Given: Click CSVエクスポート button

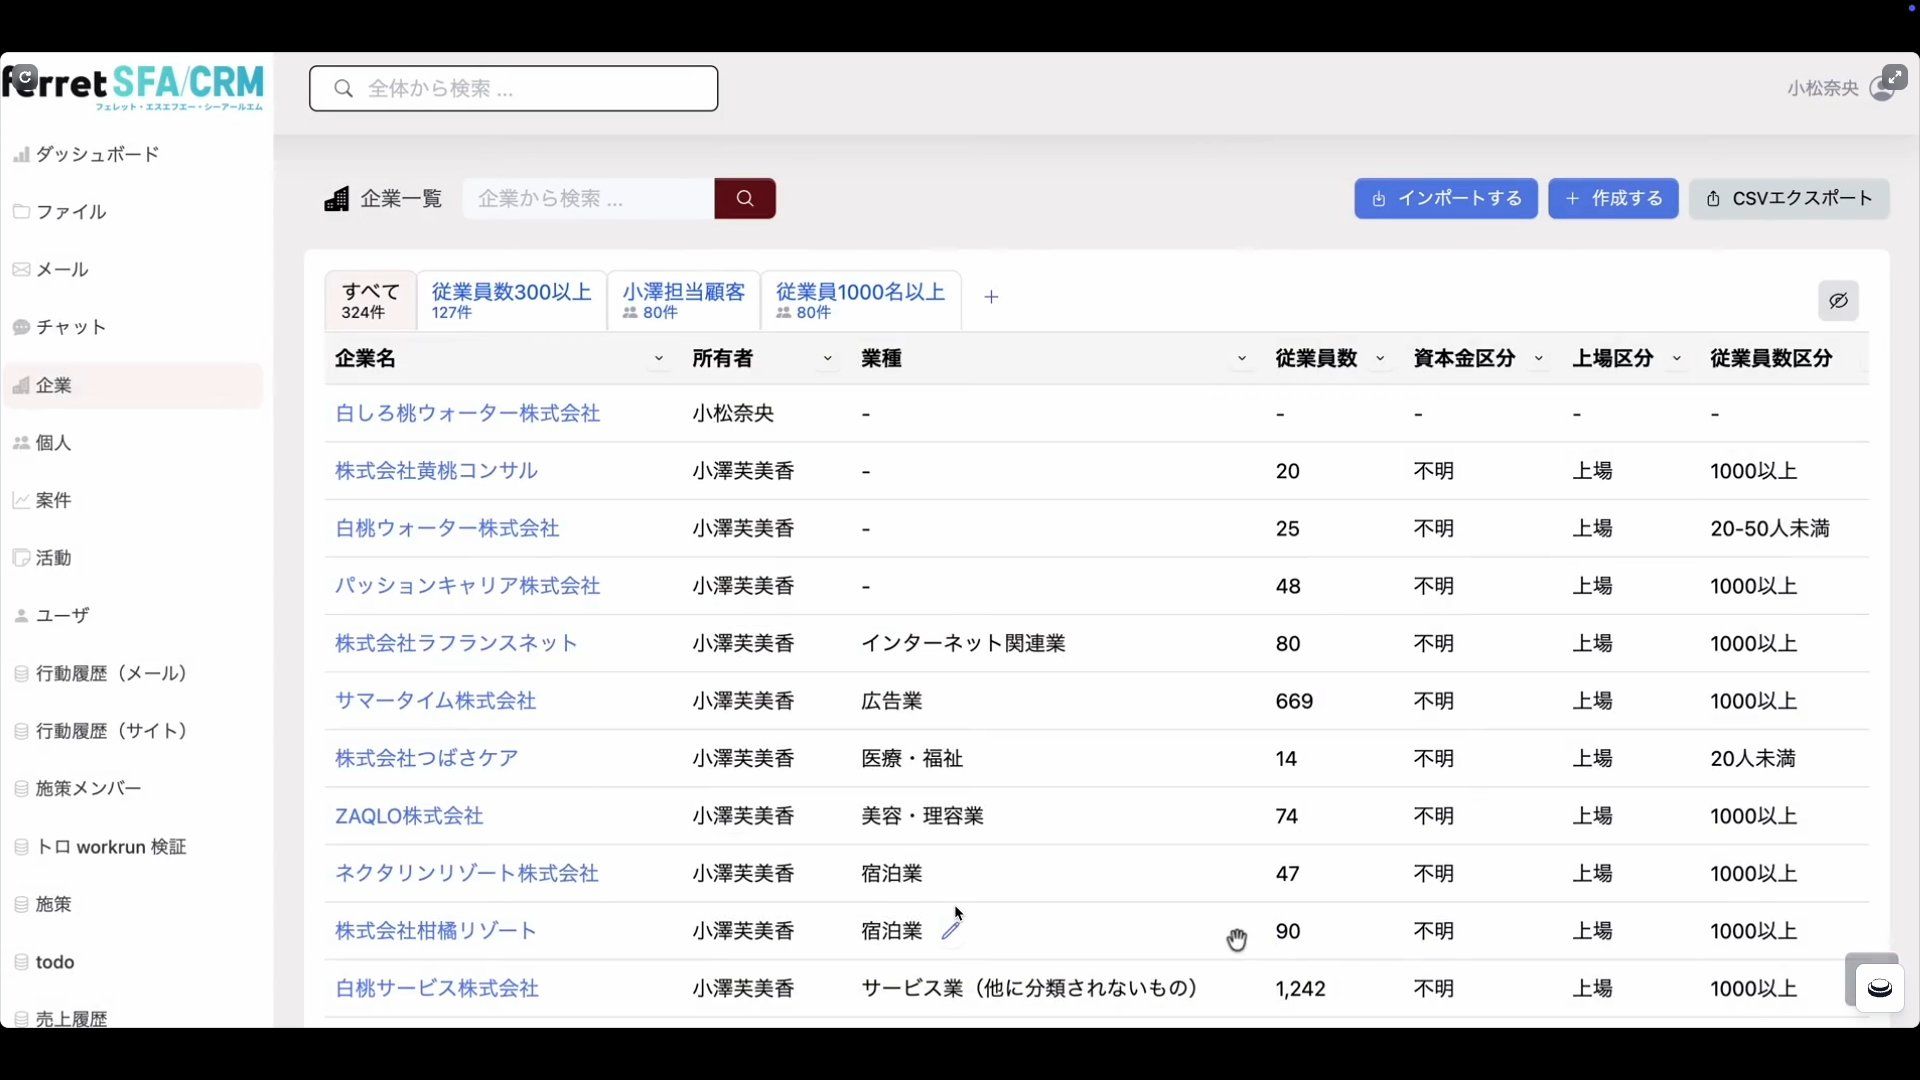Looking at the screenshot, I should click(x=1789, y=198).
